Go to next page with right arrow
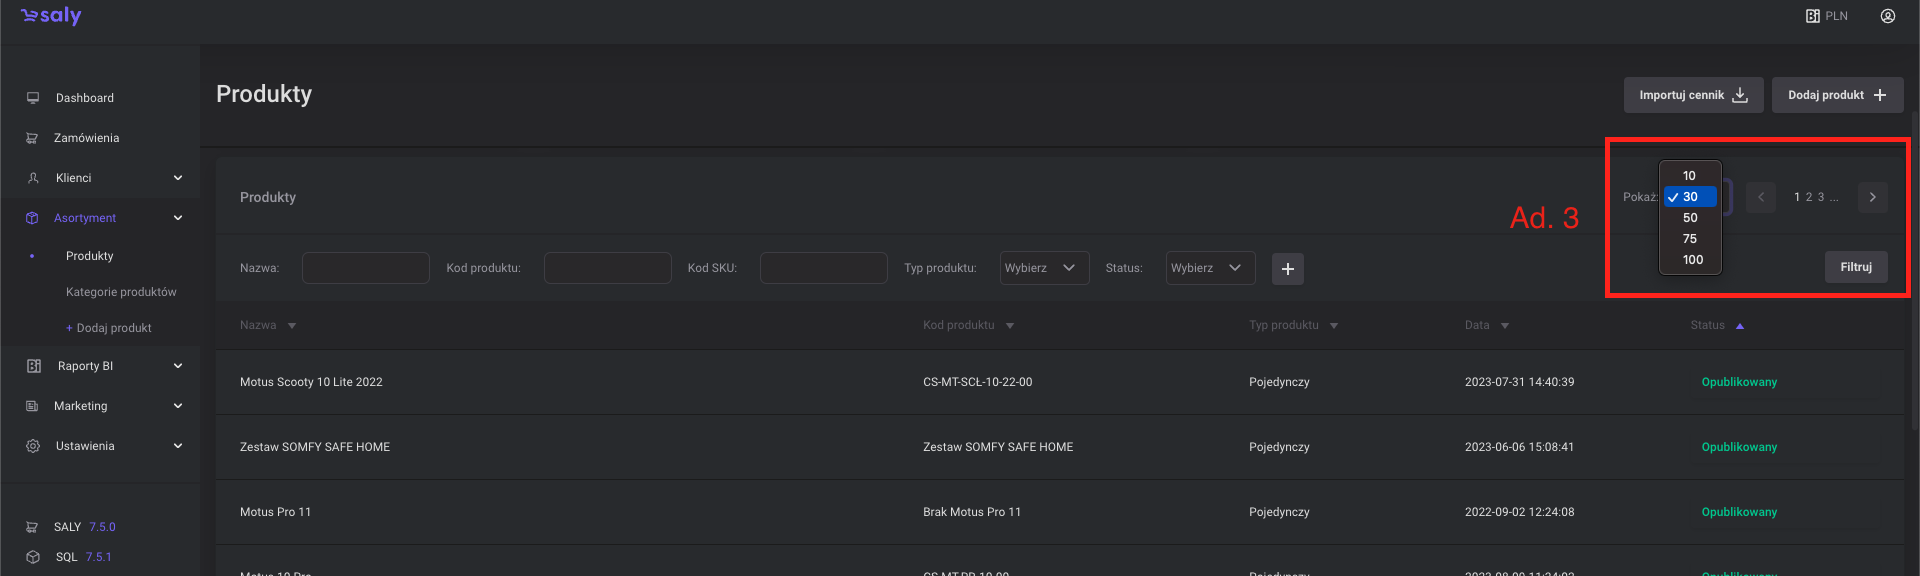 point(1872,197)
